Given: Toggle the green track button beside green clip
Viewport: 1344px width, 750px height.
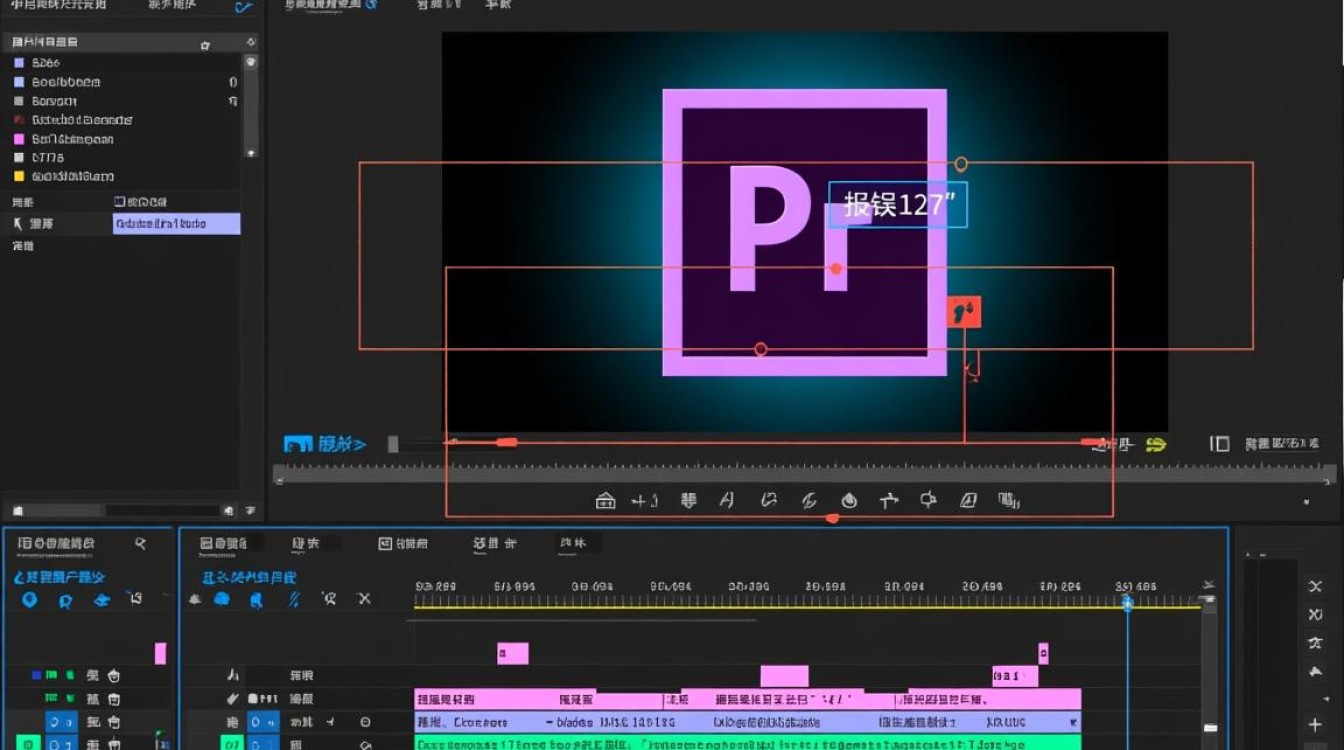Looking at the screenshot, I should 232,744.
